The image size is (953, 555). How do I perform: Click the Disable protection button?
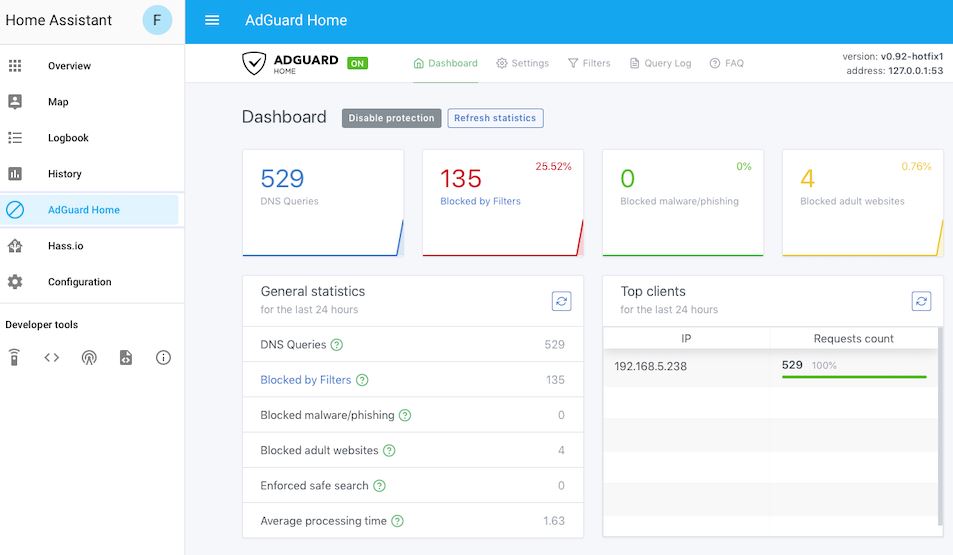(x=391, y=118)
